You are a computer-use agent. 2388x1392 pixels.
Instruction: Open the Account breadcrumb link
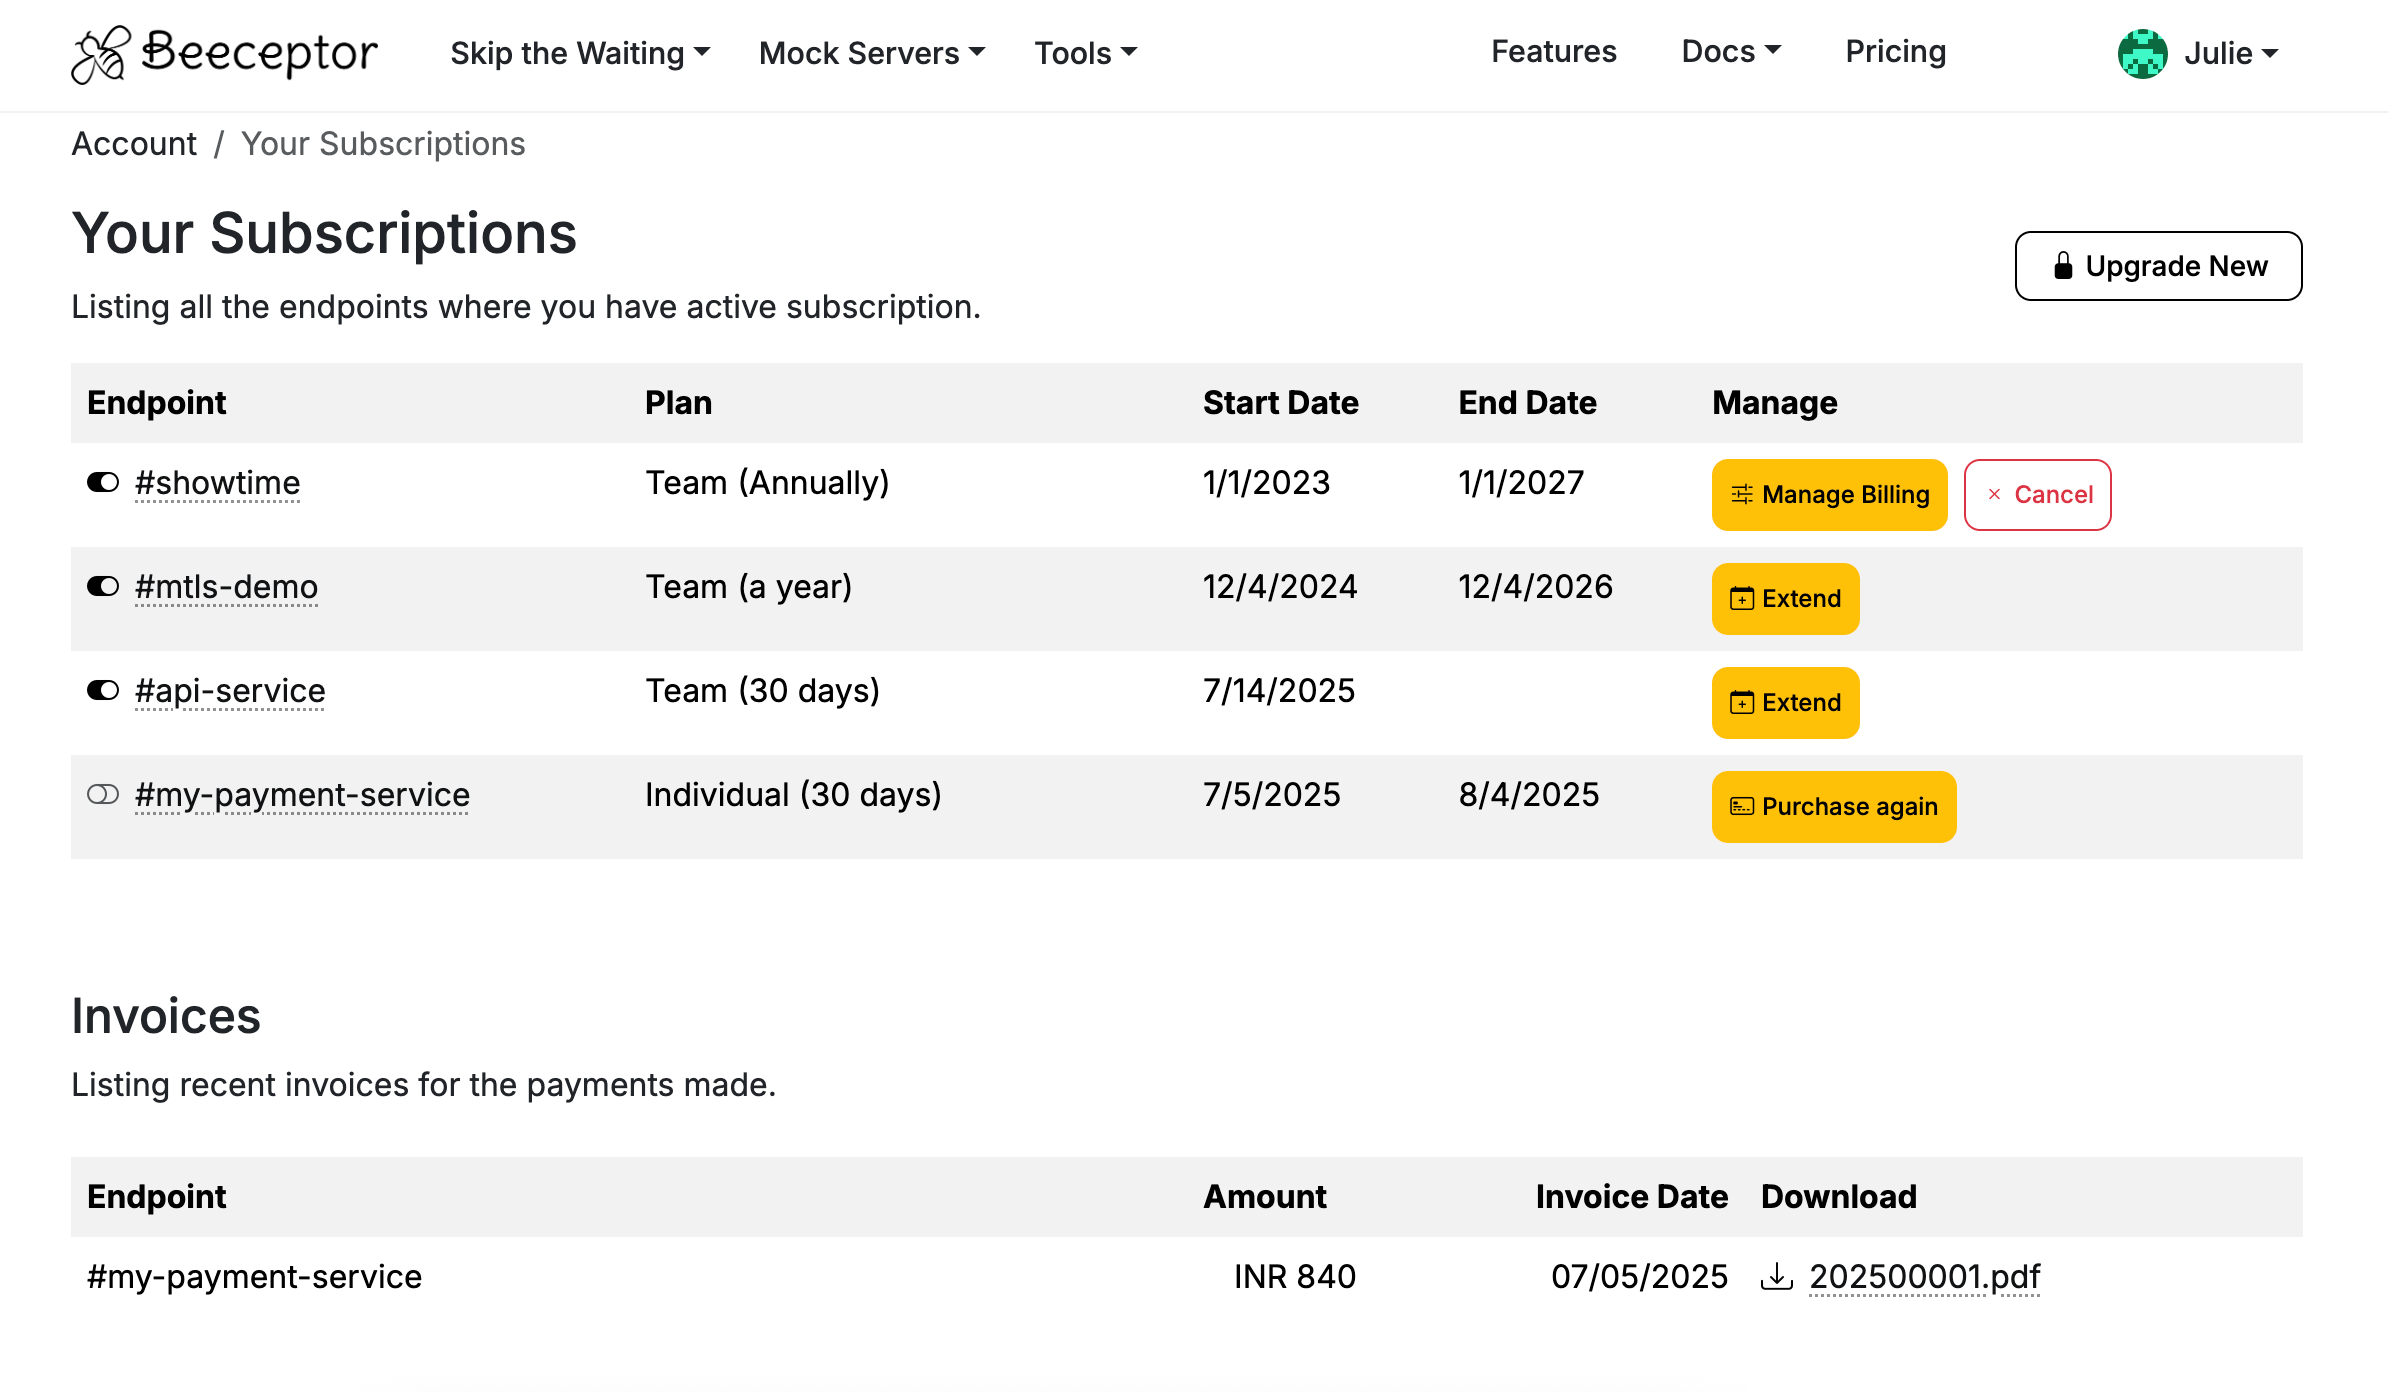134,143
